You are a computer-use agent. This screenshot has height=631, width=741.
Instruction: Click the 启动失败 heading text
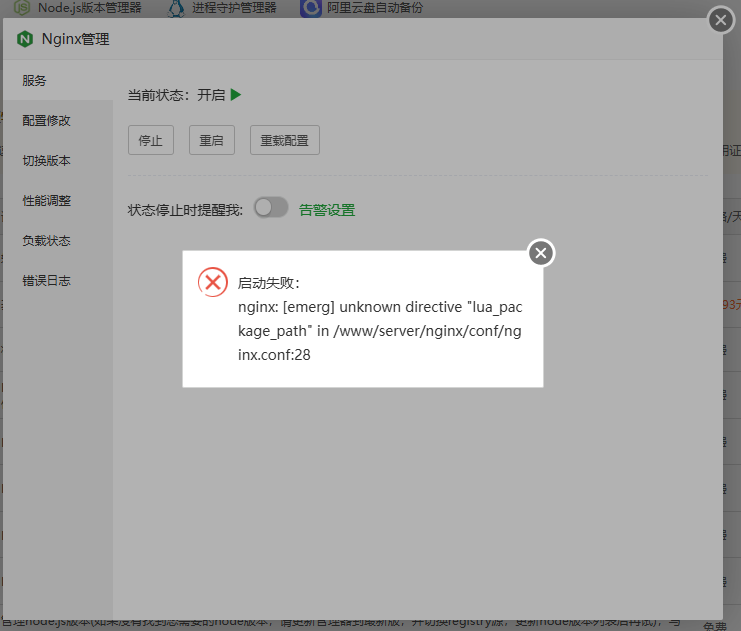click(x=268, y=283)
